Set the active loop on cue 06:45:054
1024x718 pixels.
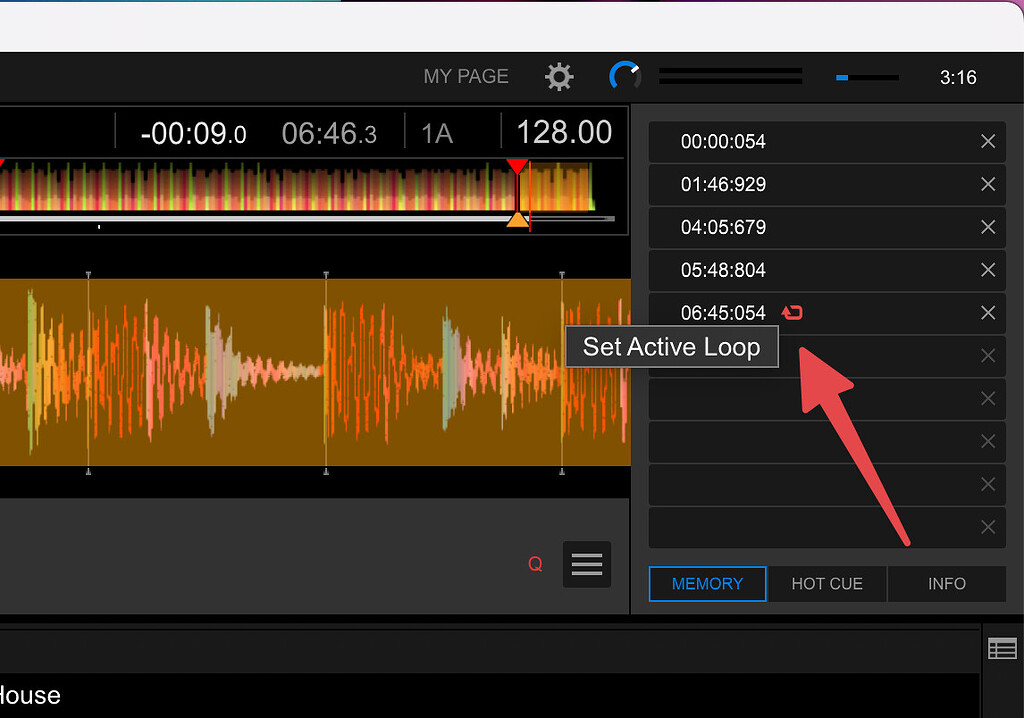click(x=791, y=312)
